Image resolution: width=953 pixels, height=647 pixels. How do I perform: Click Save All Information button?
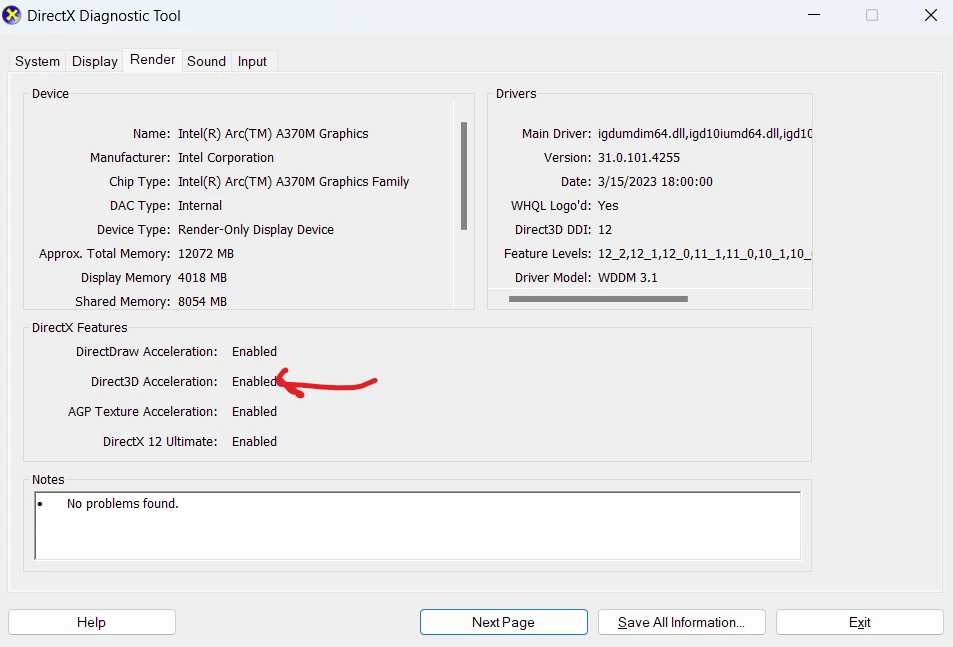click(681, 622)
